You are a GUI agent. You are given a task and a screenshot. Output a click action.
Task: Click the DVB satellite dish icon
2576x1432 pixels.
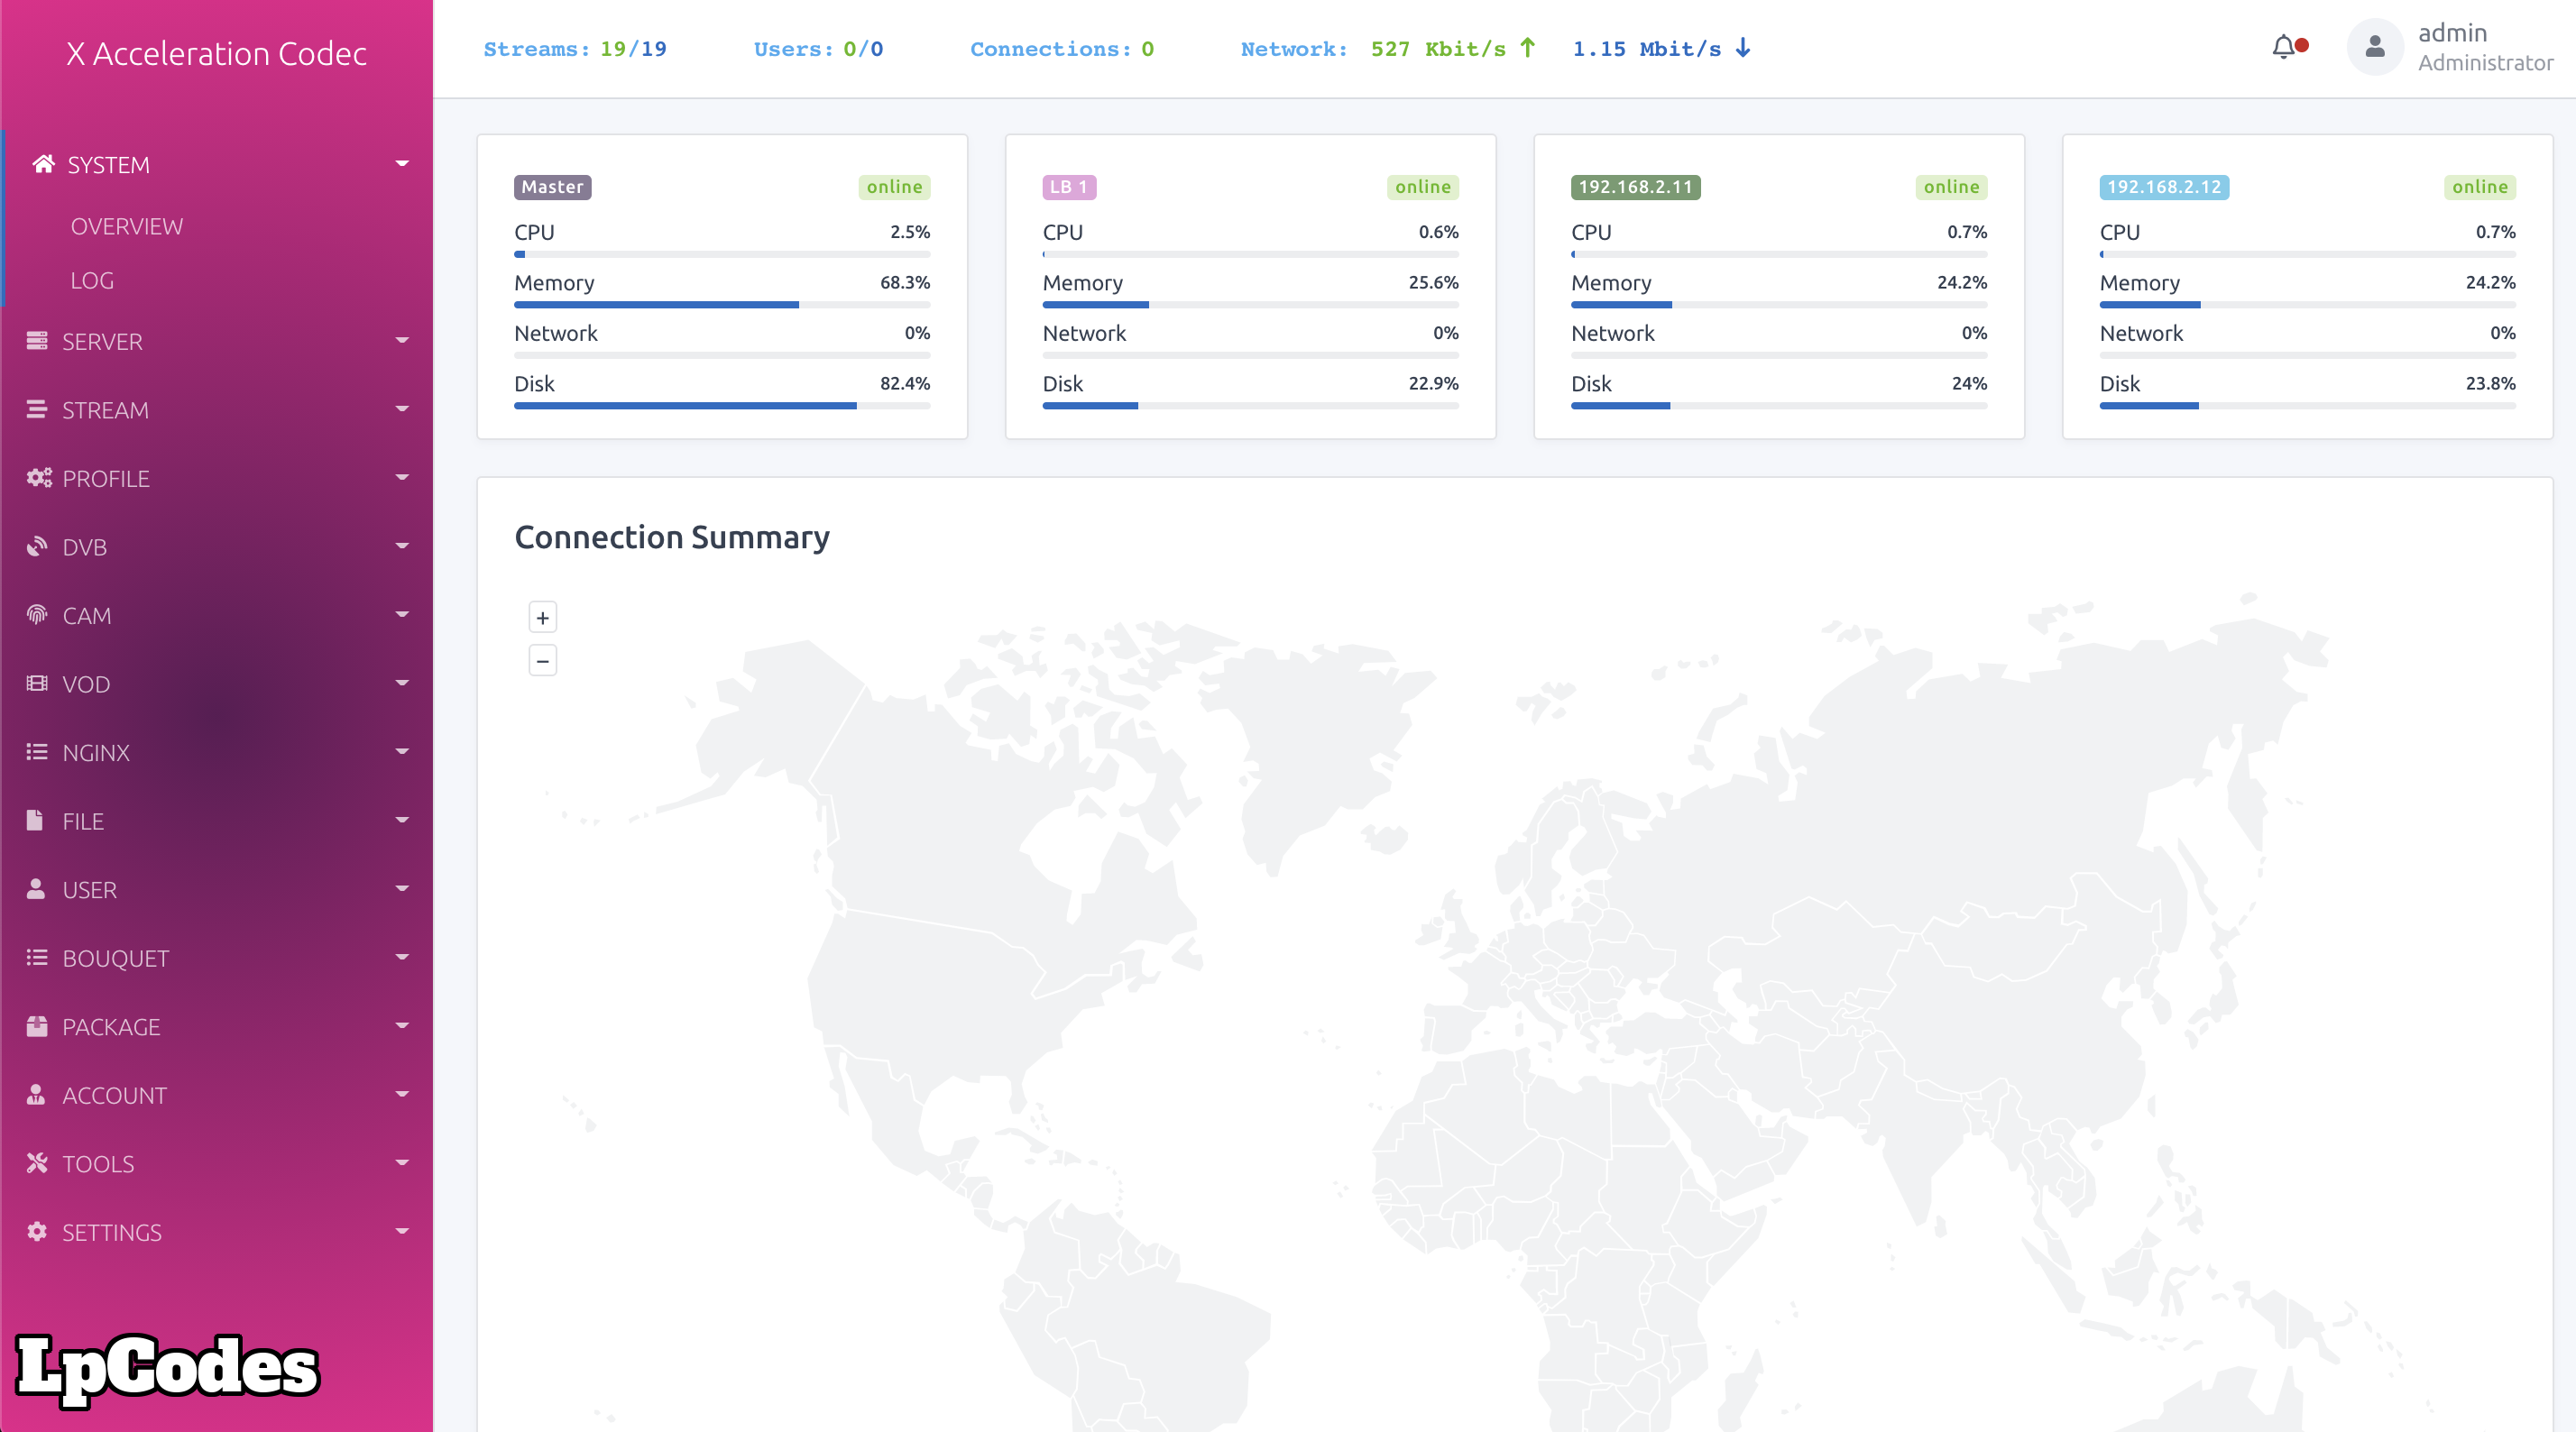click(37, 547)
